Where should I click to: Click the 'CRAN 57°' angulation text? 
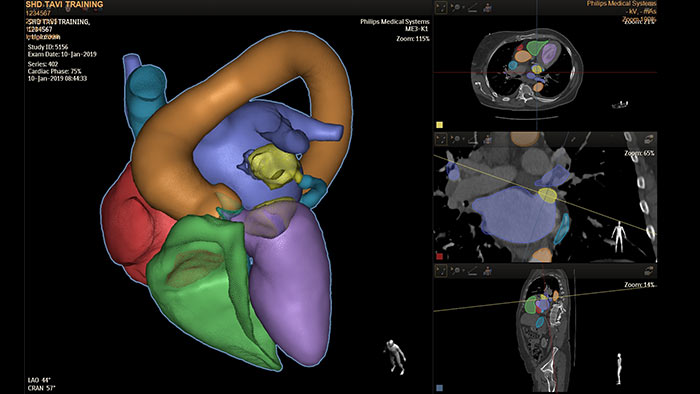tap(42, 388)
